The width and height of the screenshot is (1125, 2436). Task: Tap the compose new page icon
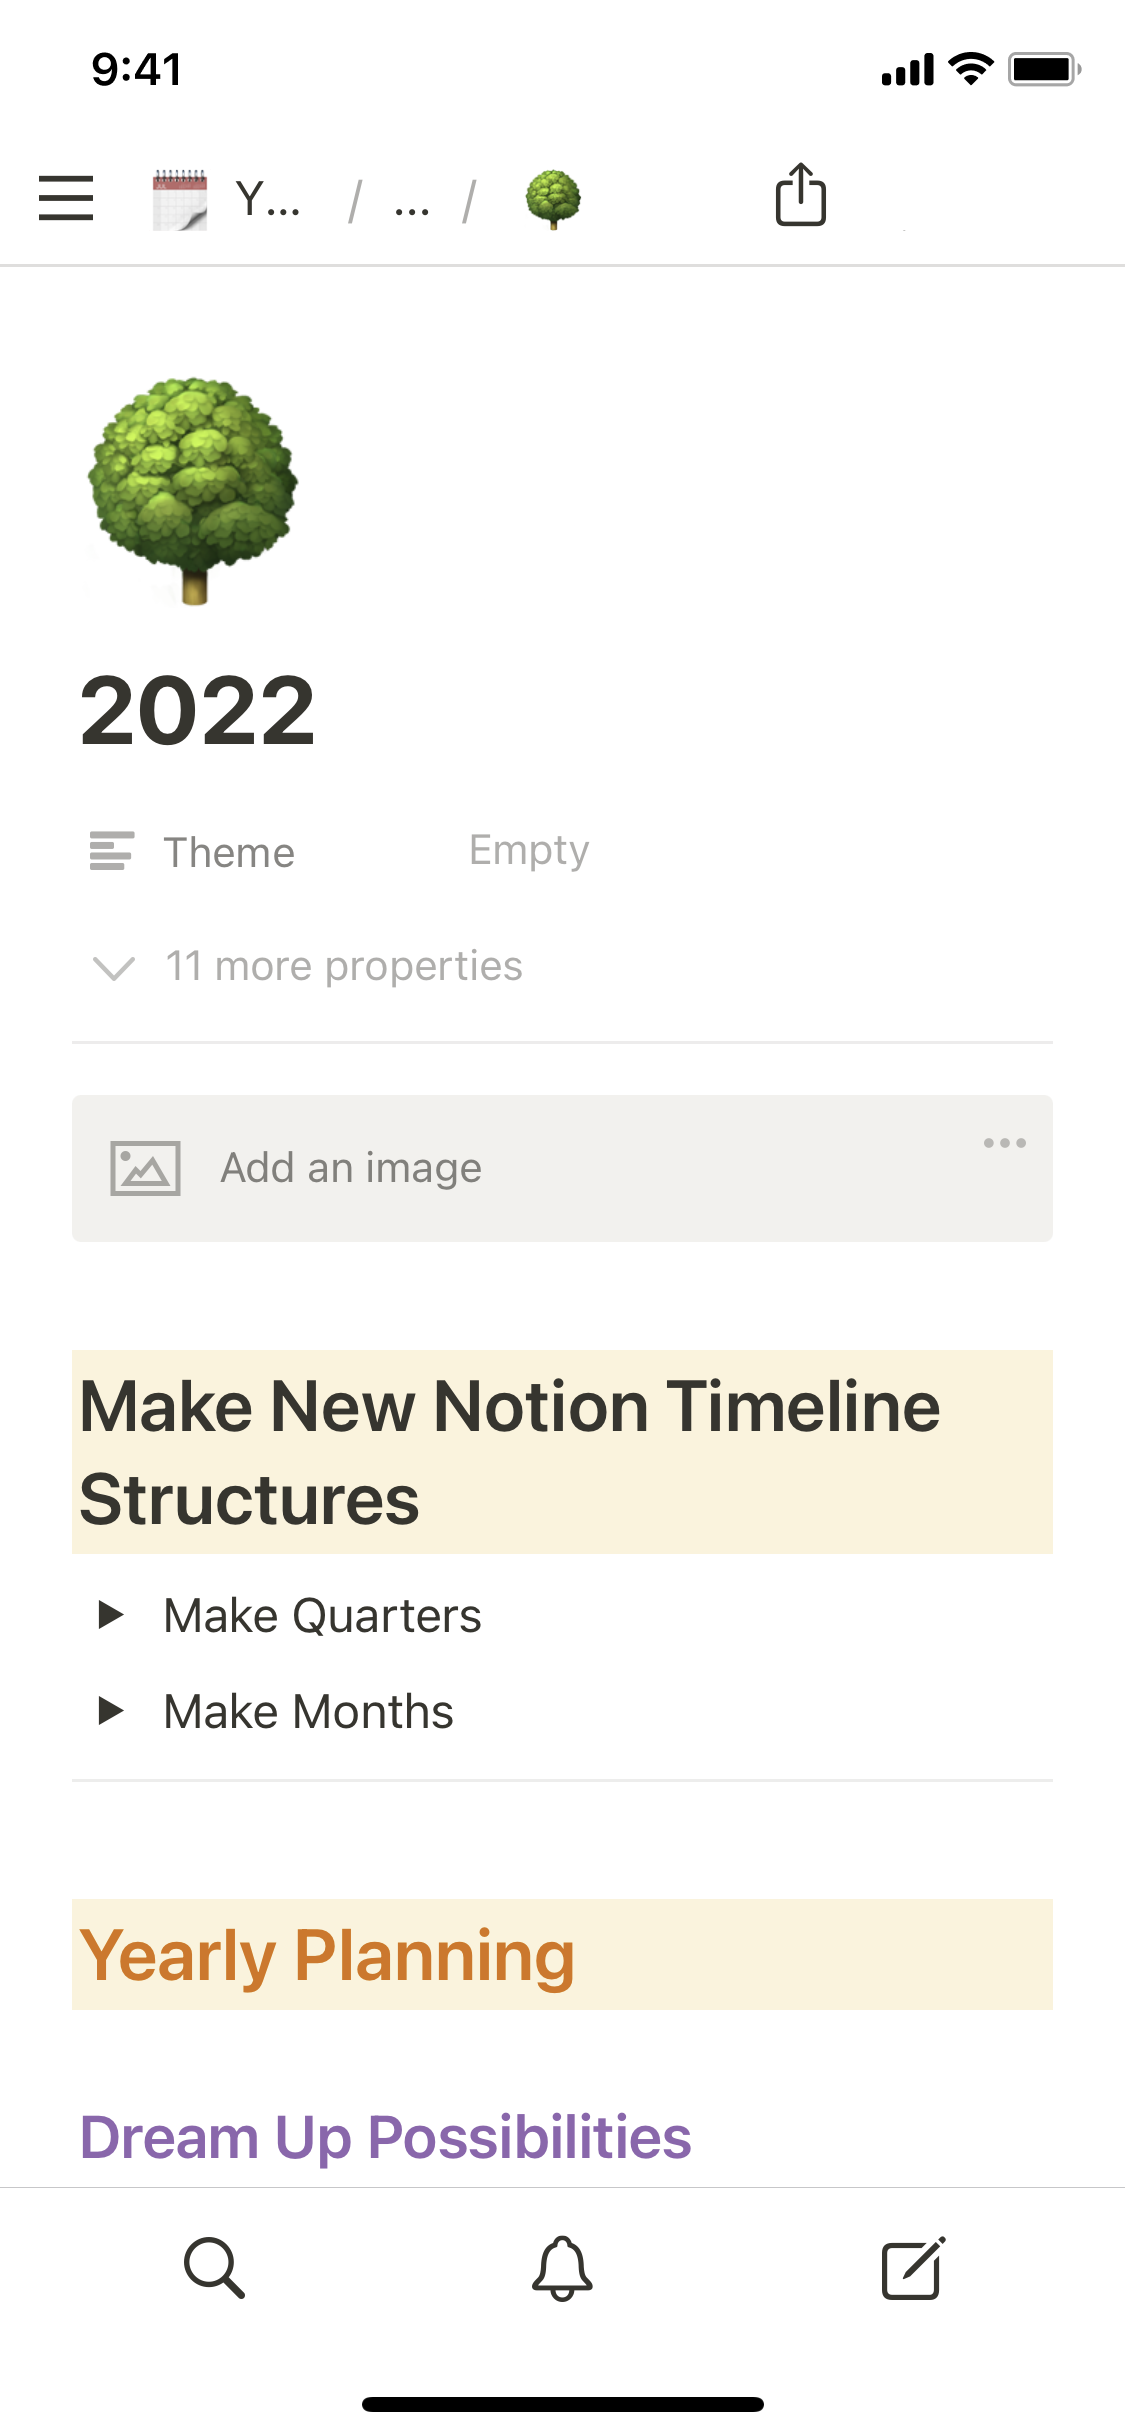click(912, 2268)
